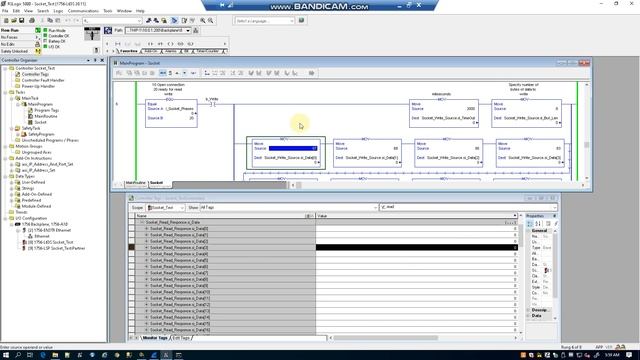Open the Show All Tags filter dropdown
The image size is (640, 360).
(375, 208)
